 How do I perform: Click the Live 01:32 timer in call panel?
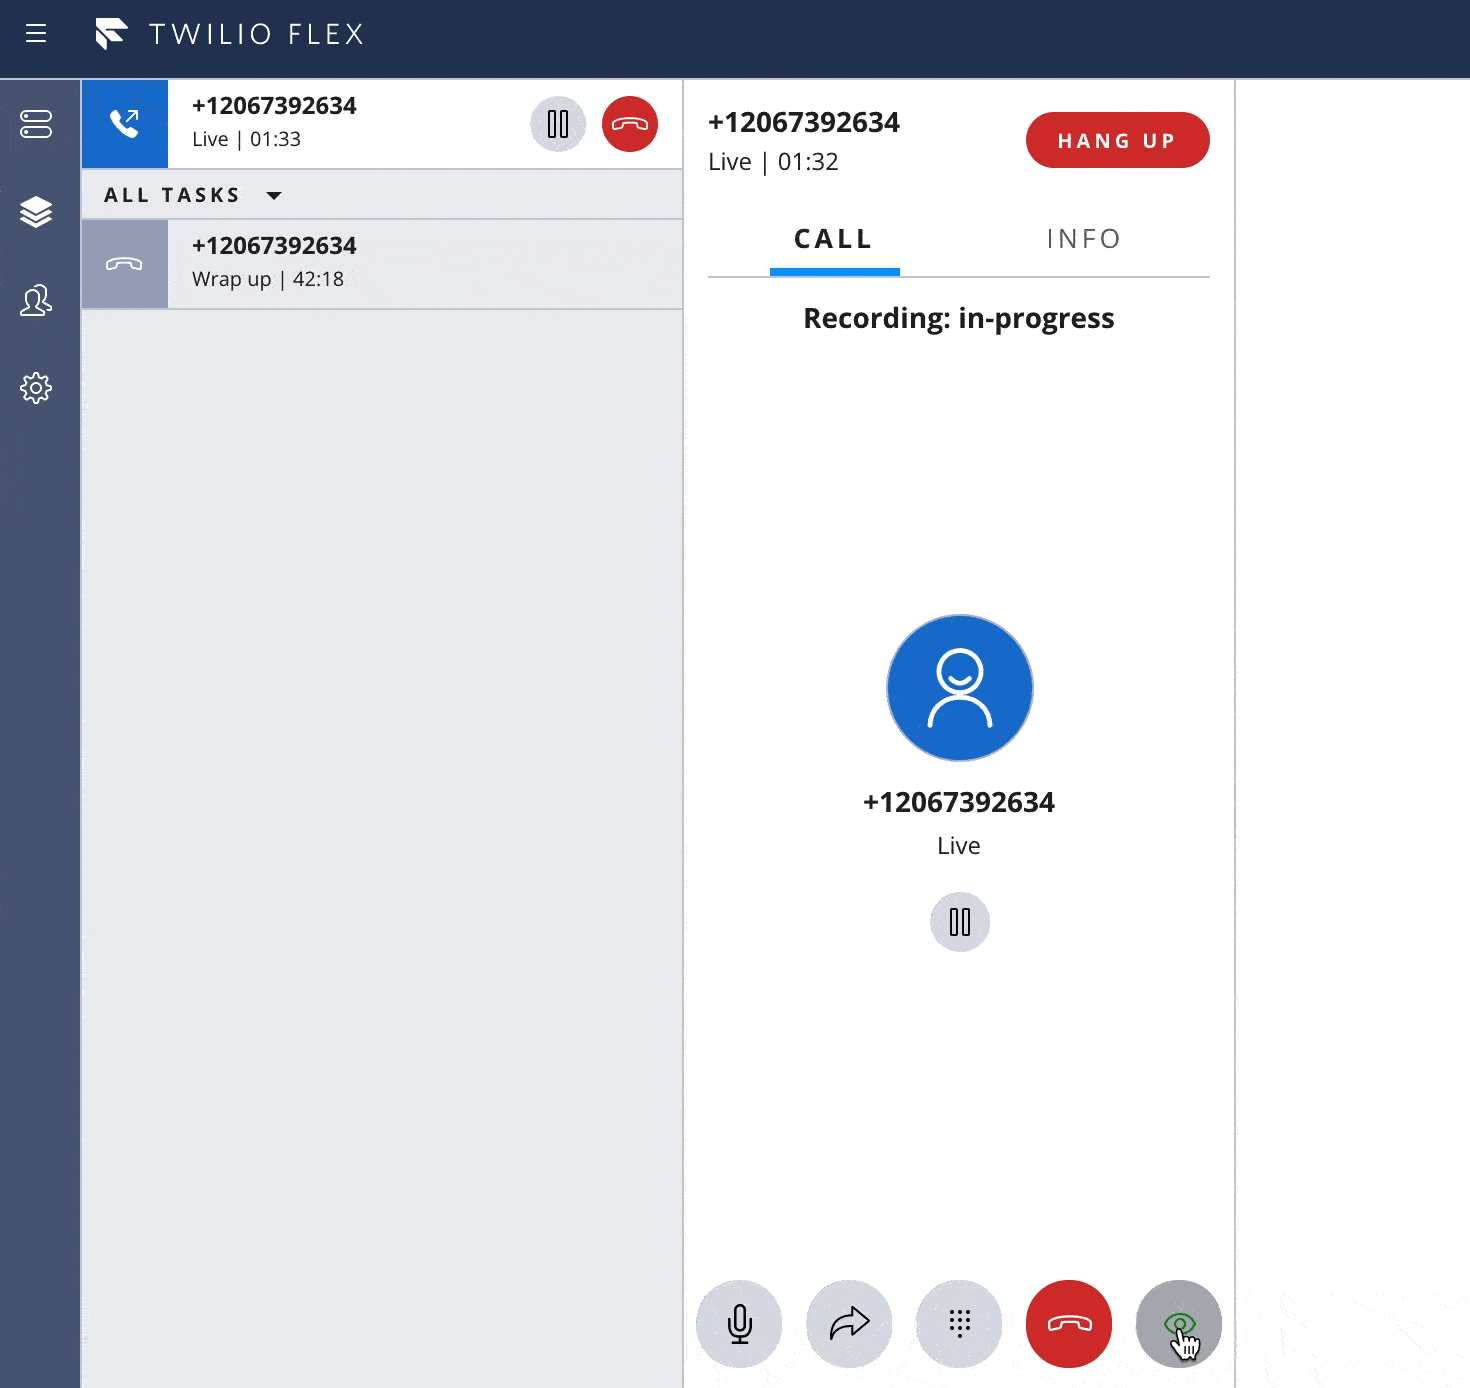(773, 162)
